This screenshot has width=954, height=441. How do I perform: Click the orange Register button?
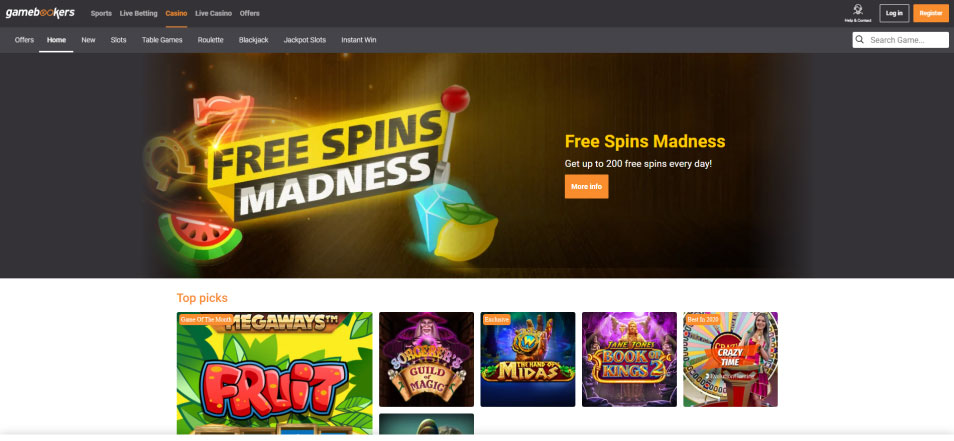(931, 13)
